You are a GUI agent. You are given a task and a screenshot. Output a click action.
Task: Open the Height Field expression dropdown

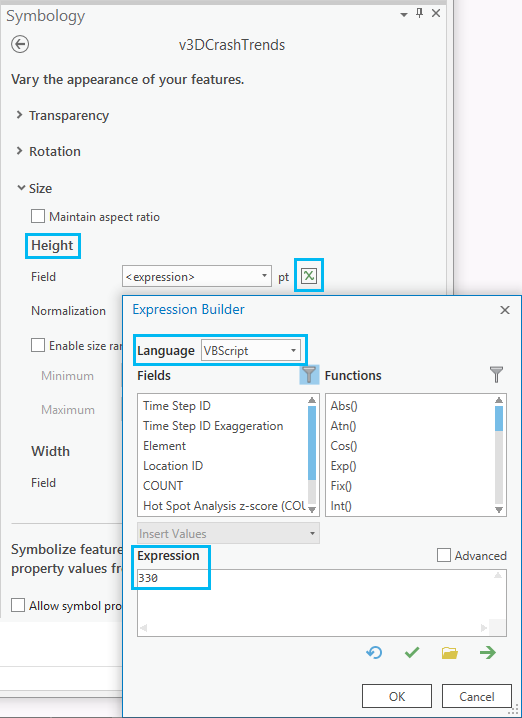point(197,276)
